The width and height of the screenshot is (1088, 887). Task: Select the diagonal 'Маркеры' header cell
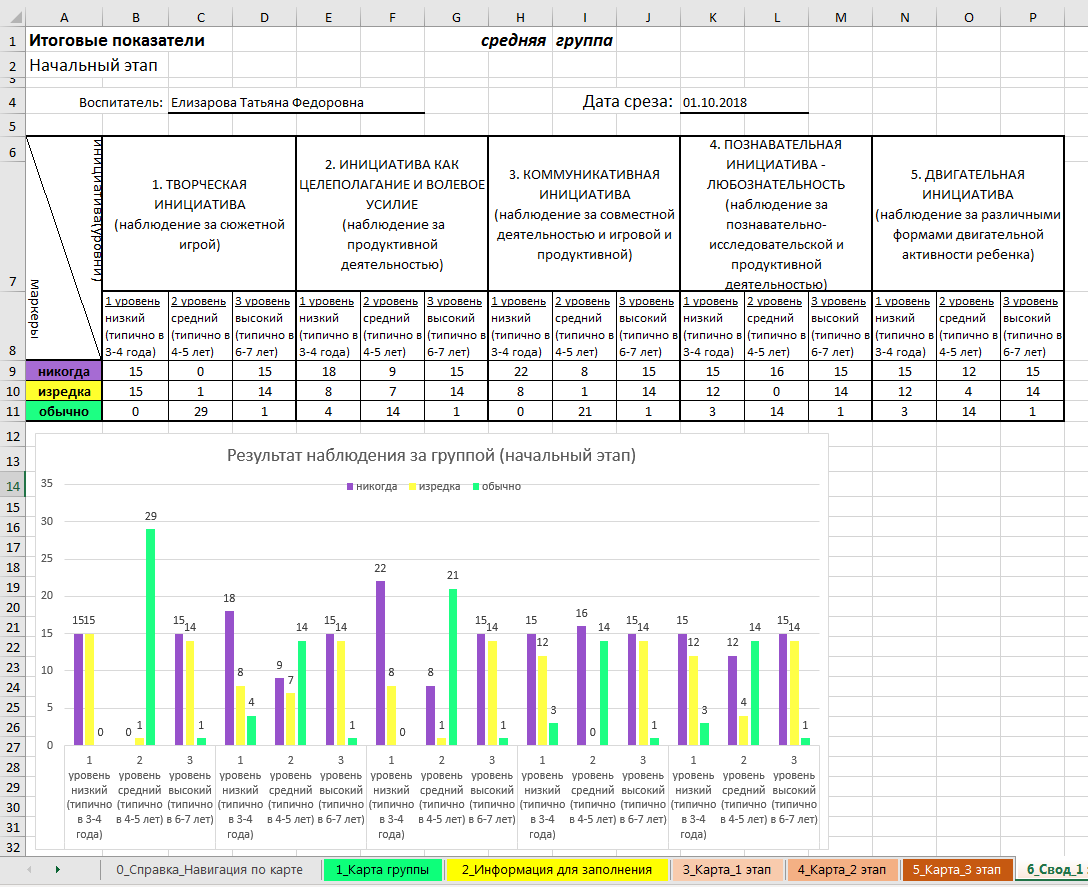64,248
